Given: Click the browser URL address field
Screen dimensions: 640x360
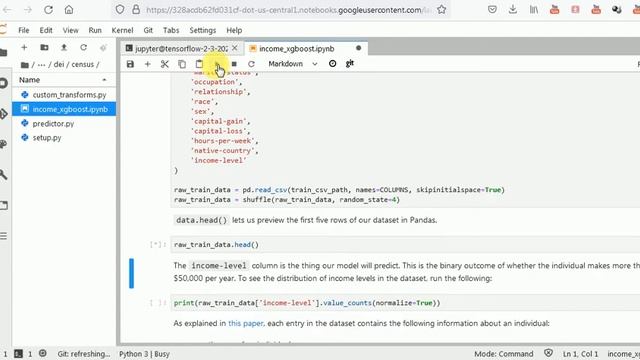Looking at the screenshot, I should point(288,10).
